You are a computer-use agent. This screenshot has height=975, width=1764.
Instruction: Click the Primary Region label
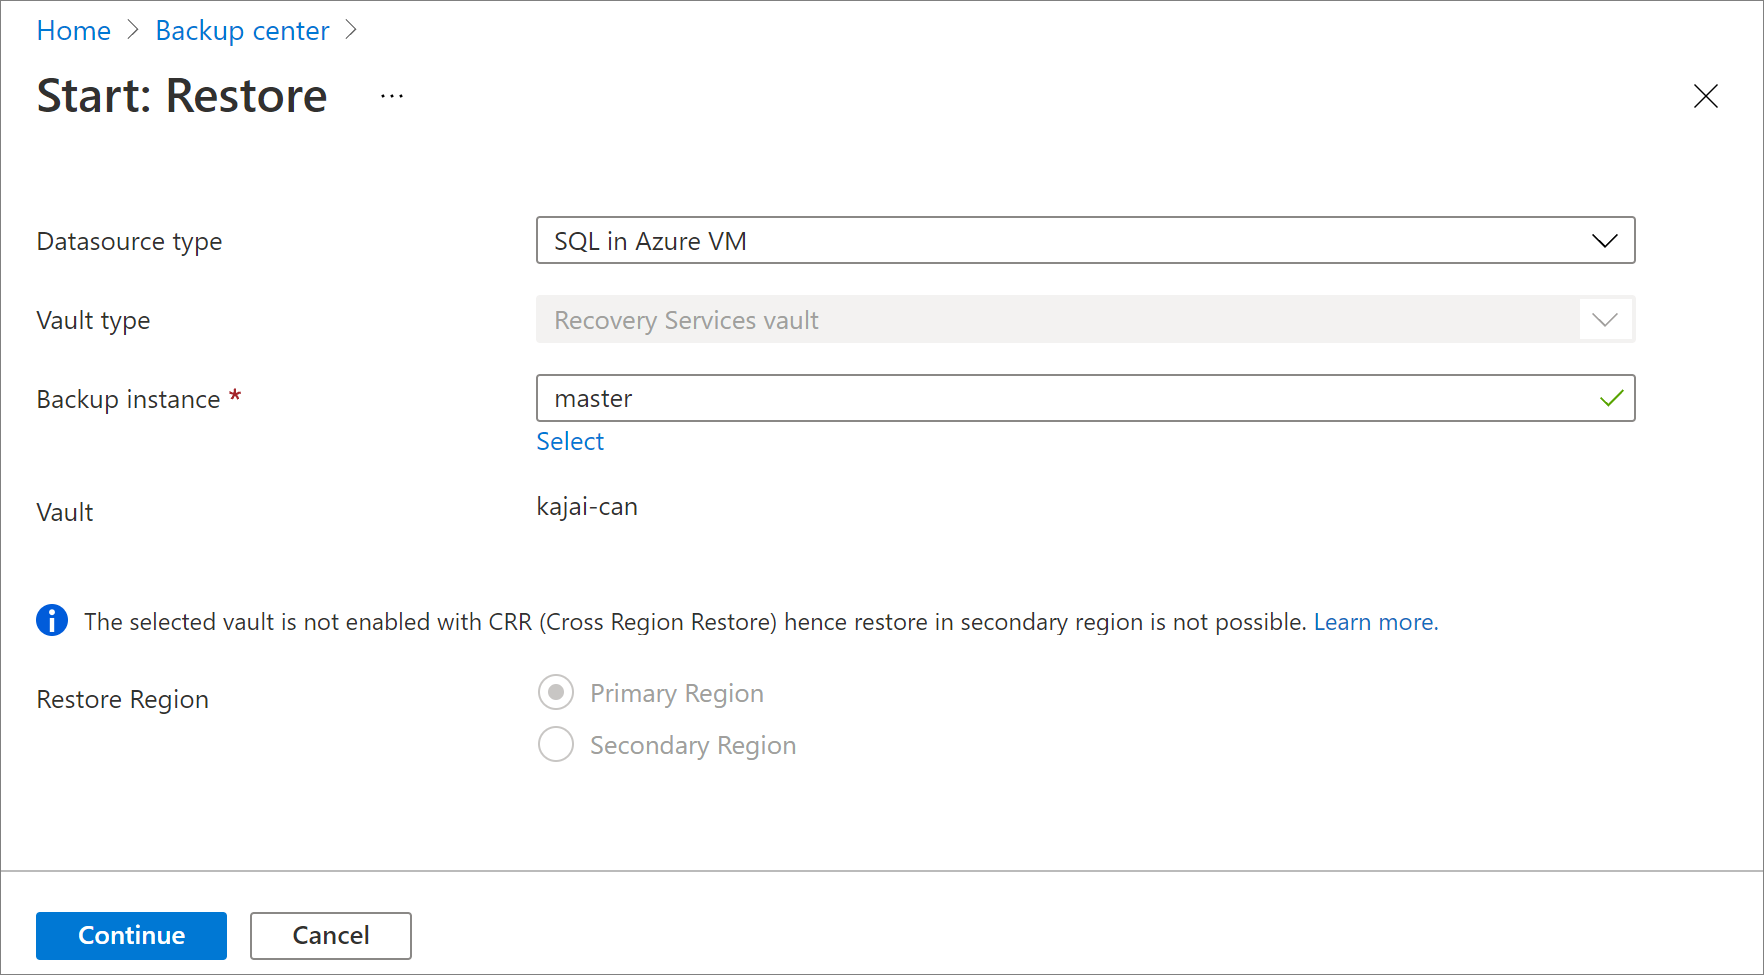tap(676, 693)
